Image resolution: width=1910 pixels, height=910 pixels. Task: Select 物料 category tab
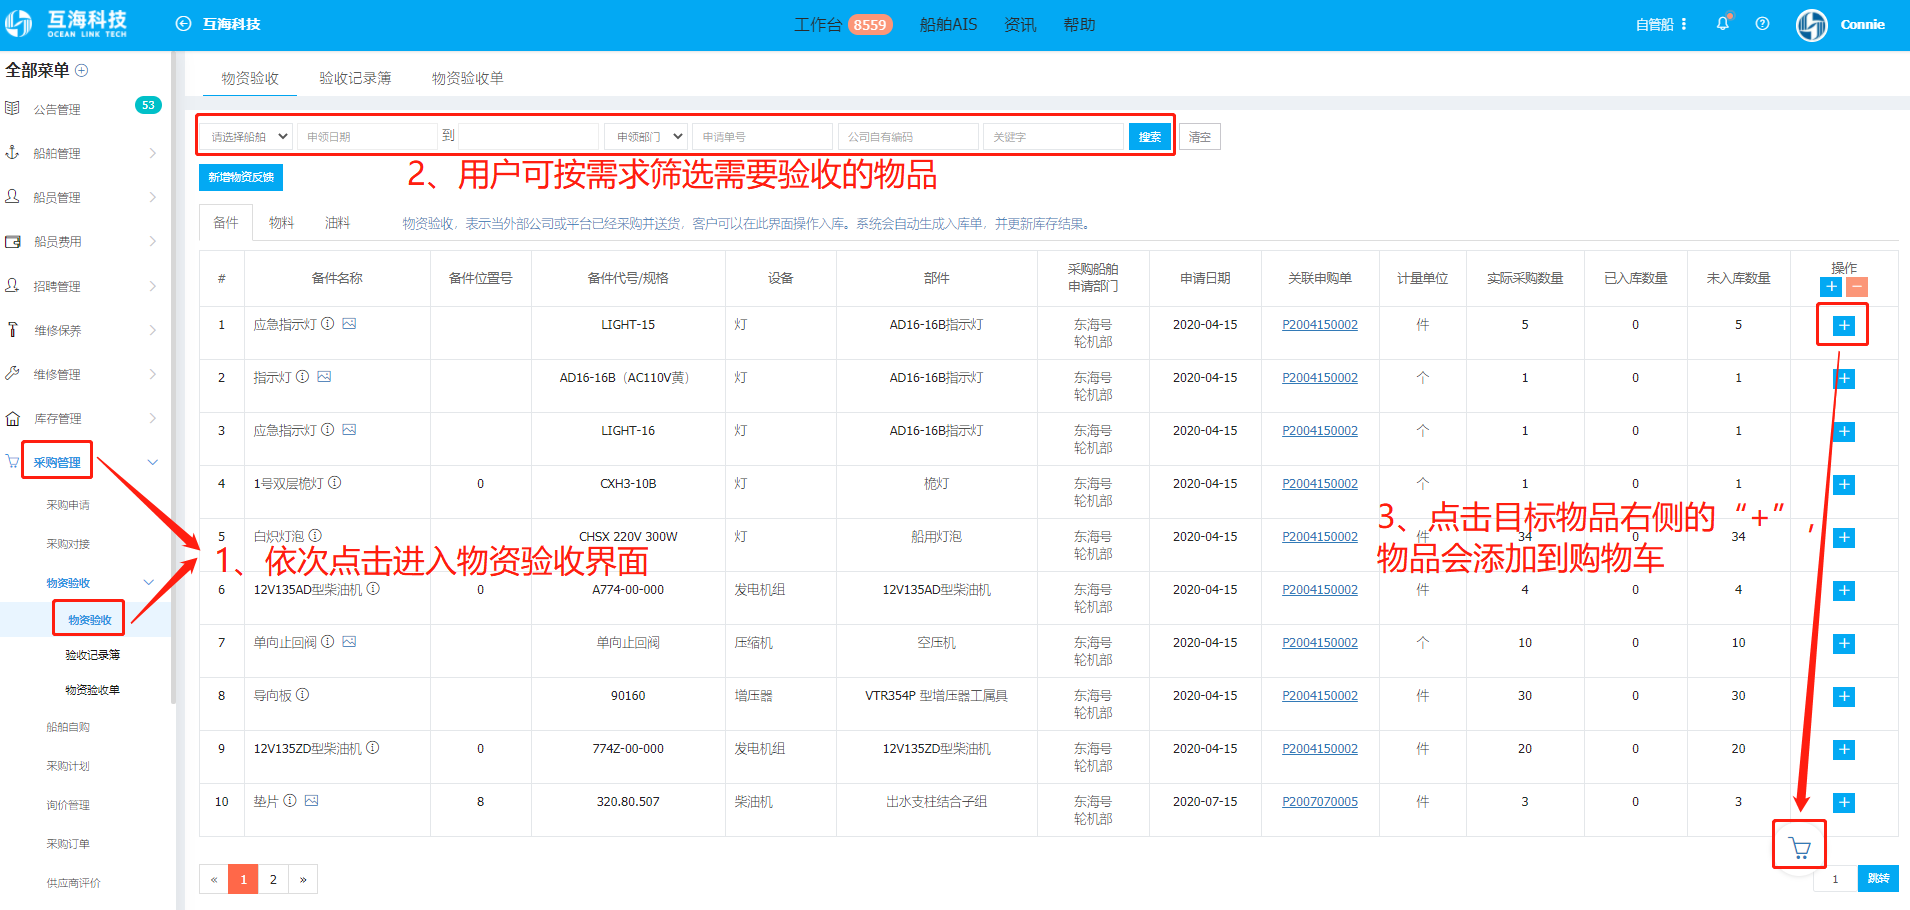click(282, 223)
